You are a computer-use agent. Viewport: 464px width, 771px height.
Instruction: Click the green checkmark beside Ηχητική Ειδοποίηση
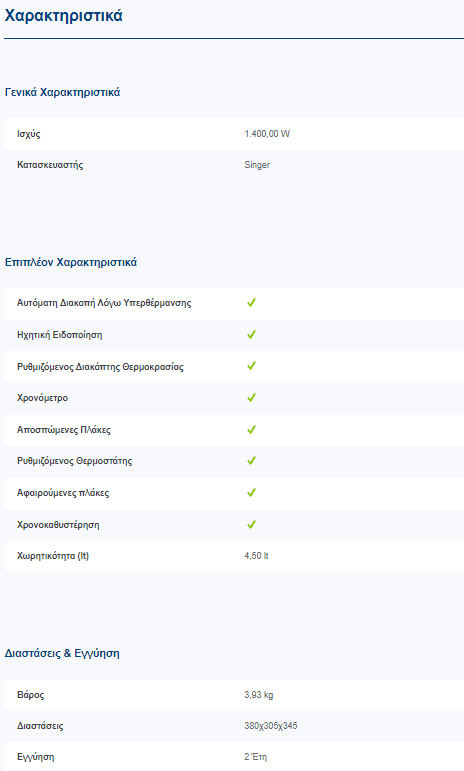(251, 335)
